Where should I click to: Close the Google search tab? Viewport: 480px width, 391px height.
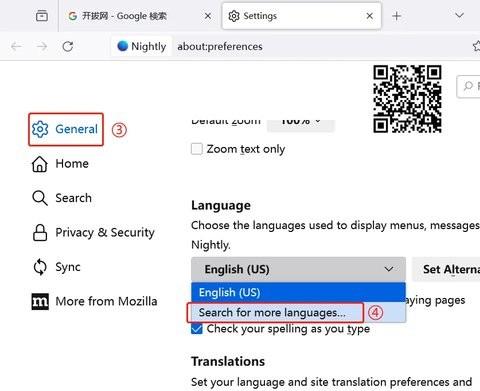pyautogui.click(x=208, y=16)
